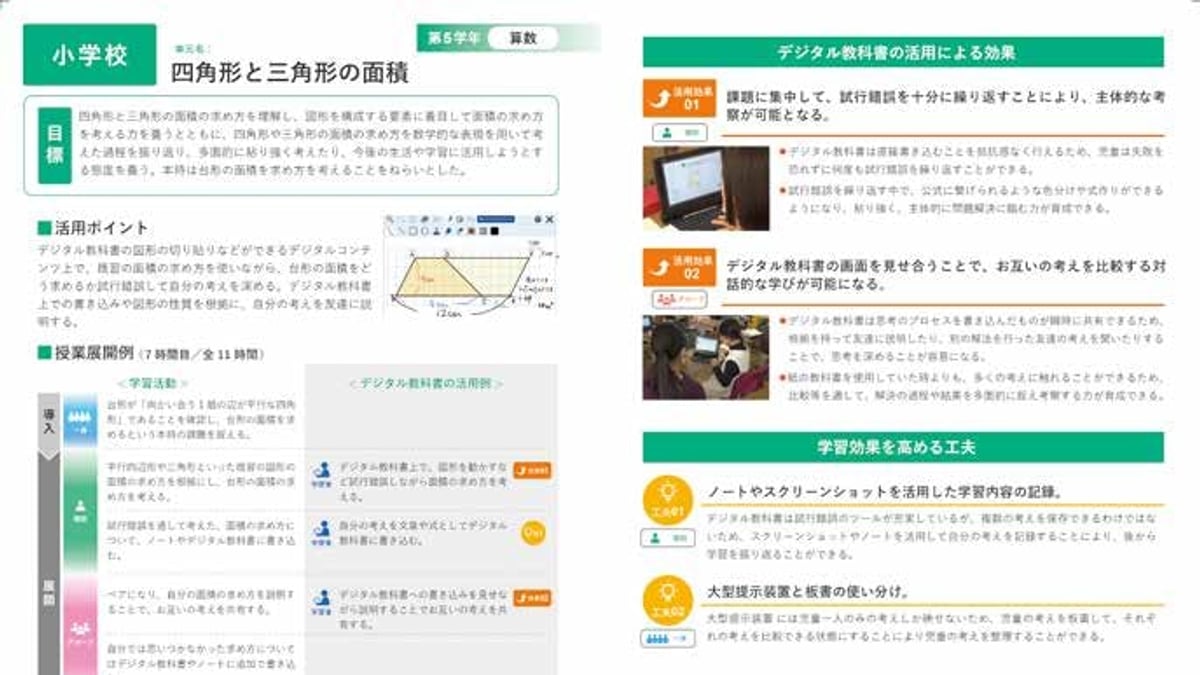1200x675 pixels.
Task: Select the 工夫02 lightbulb circle icon
Action: click(x=667, y=599)
